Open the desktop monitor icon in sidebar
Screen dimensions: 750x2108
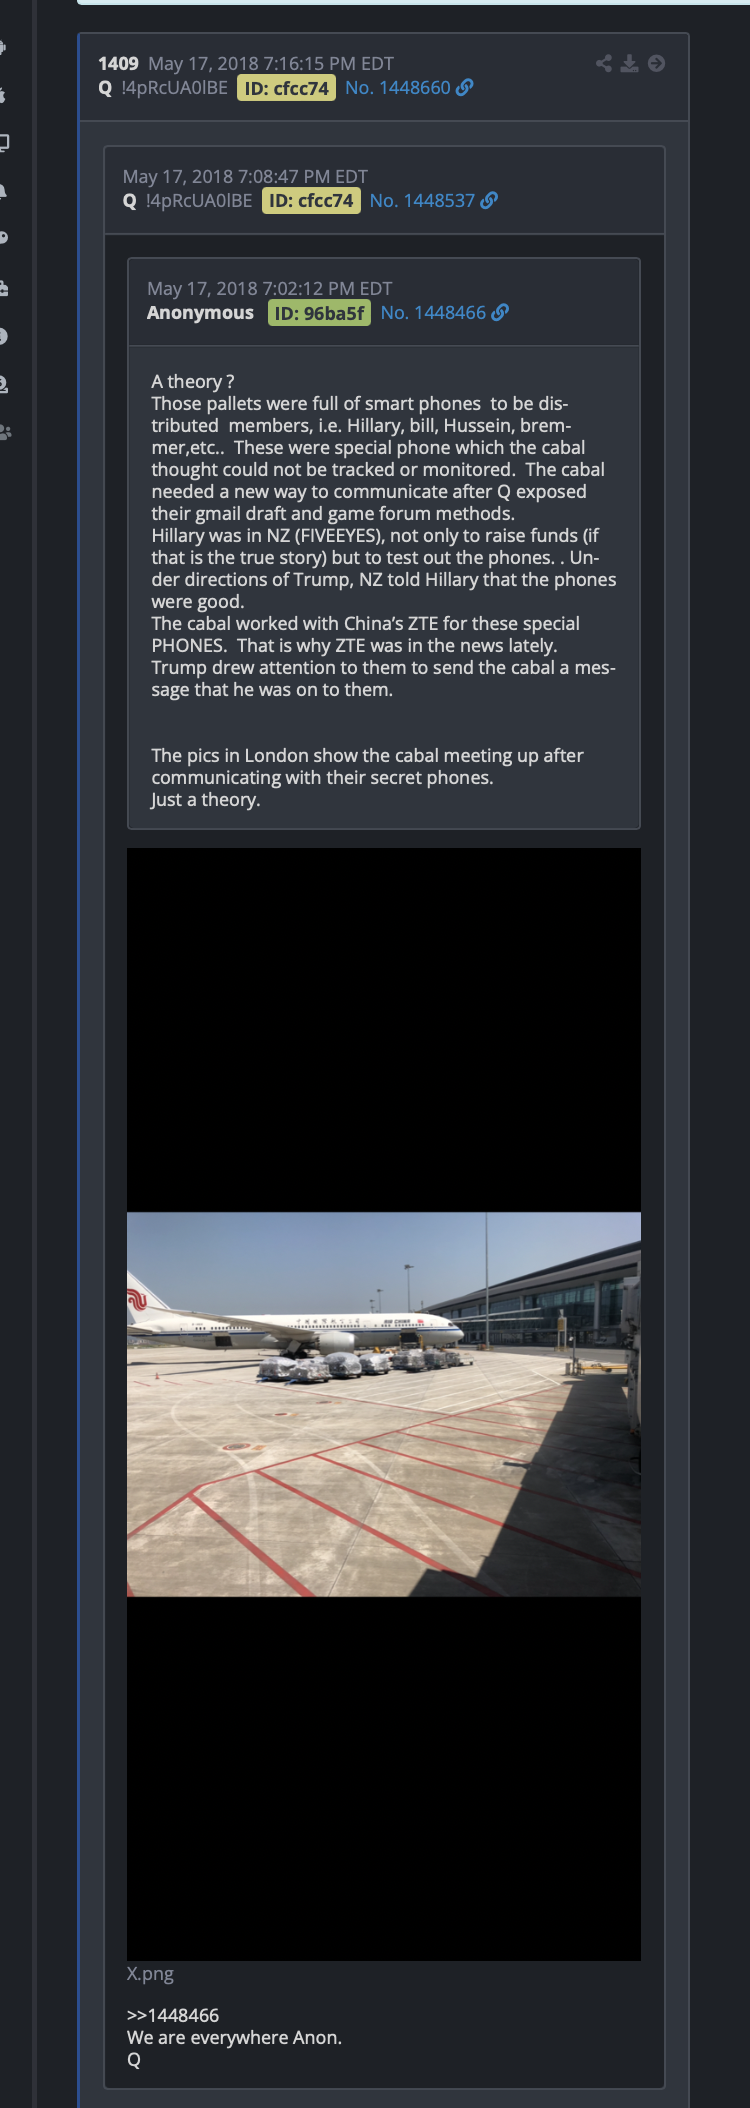click(4, 142)
